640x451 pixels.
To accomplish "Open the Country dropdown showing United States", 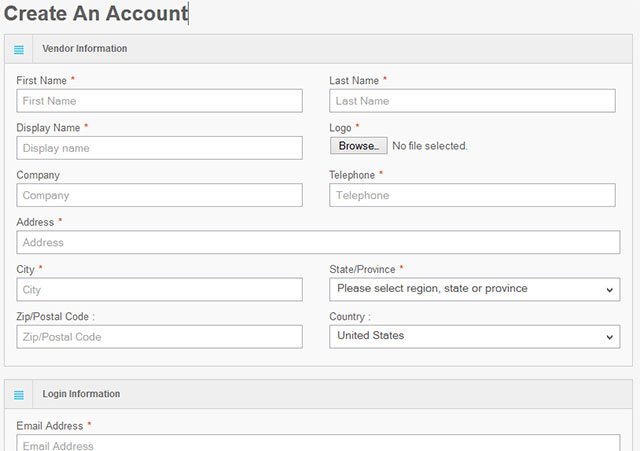I will tap(475, 337).
